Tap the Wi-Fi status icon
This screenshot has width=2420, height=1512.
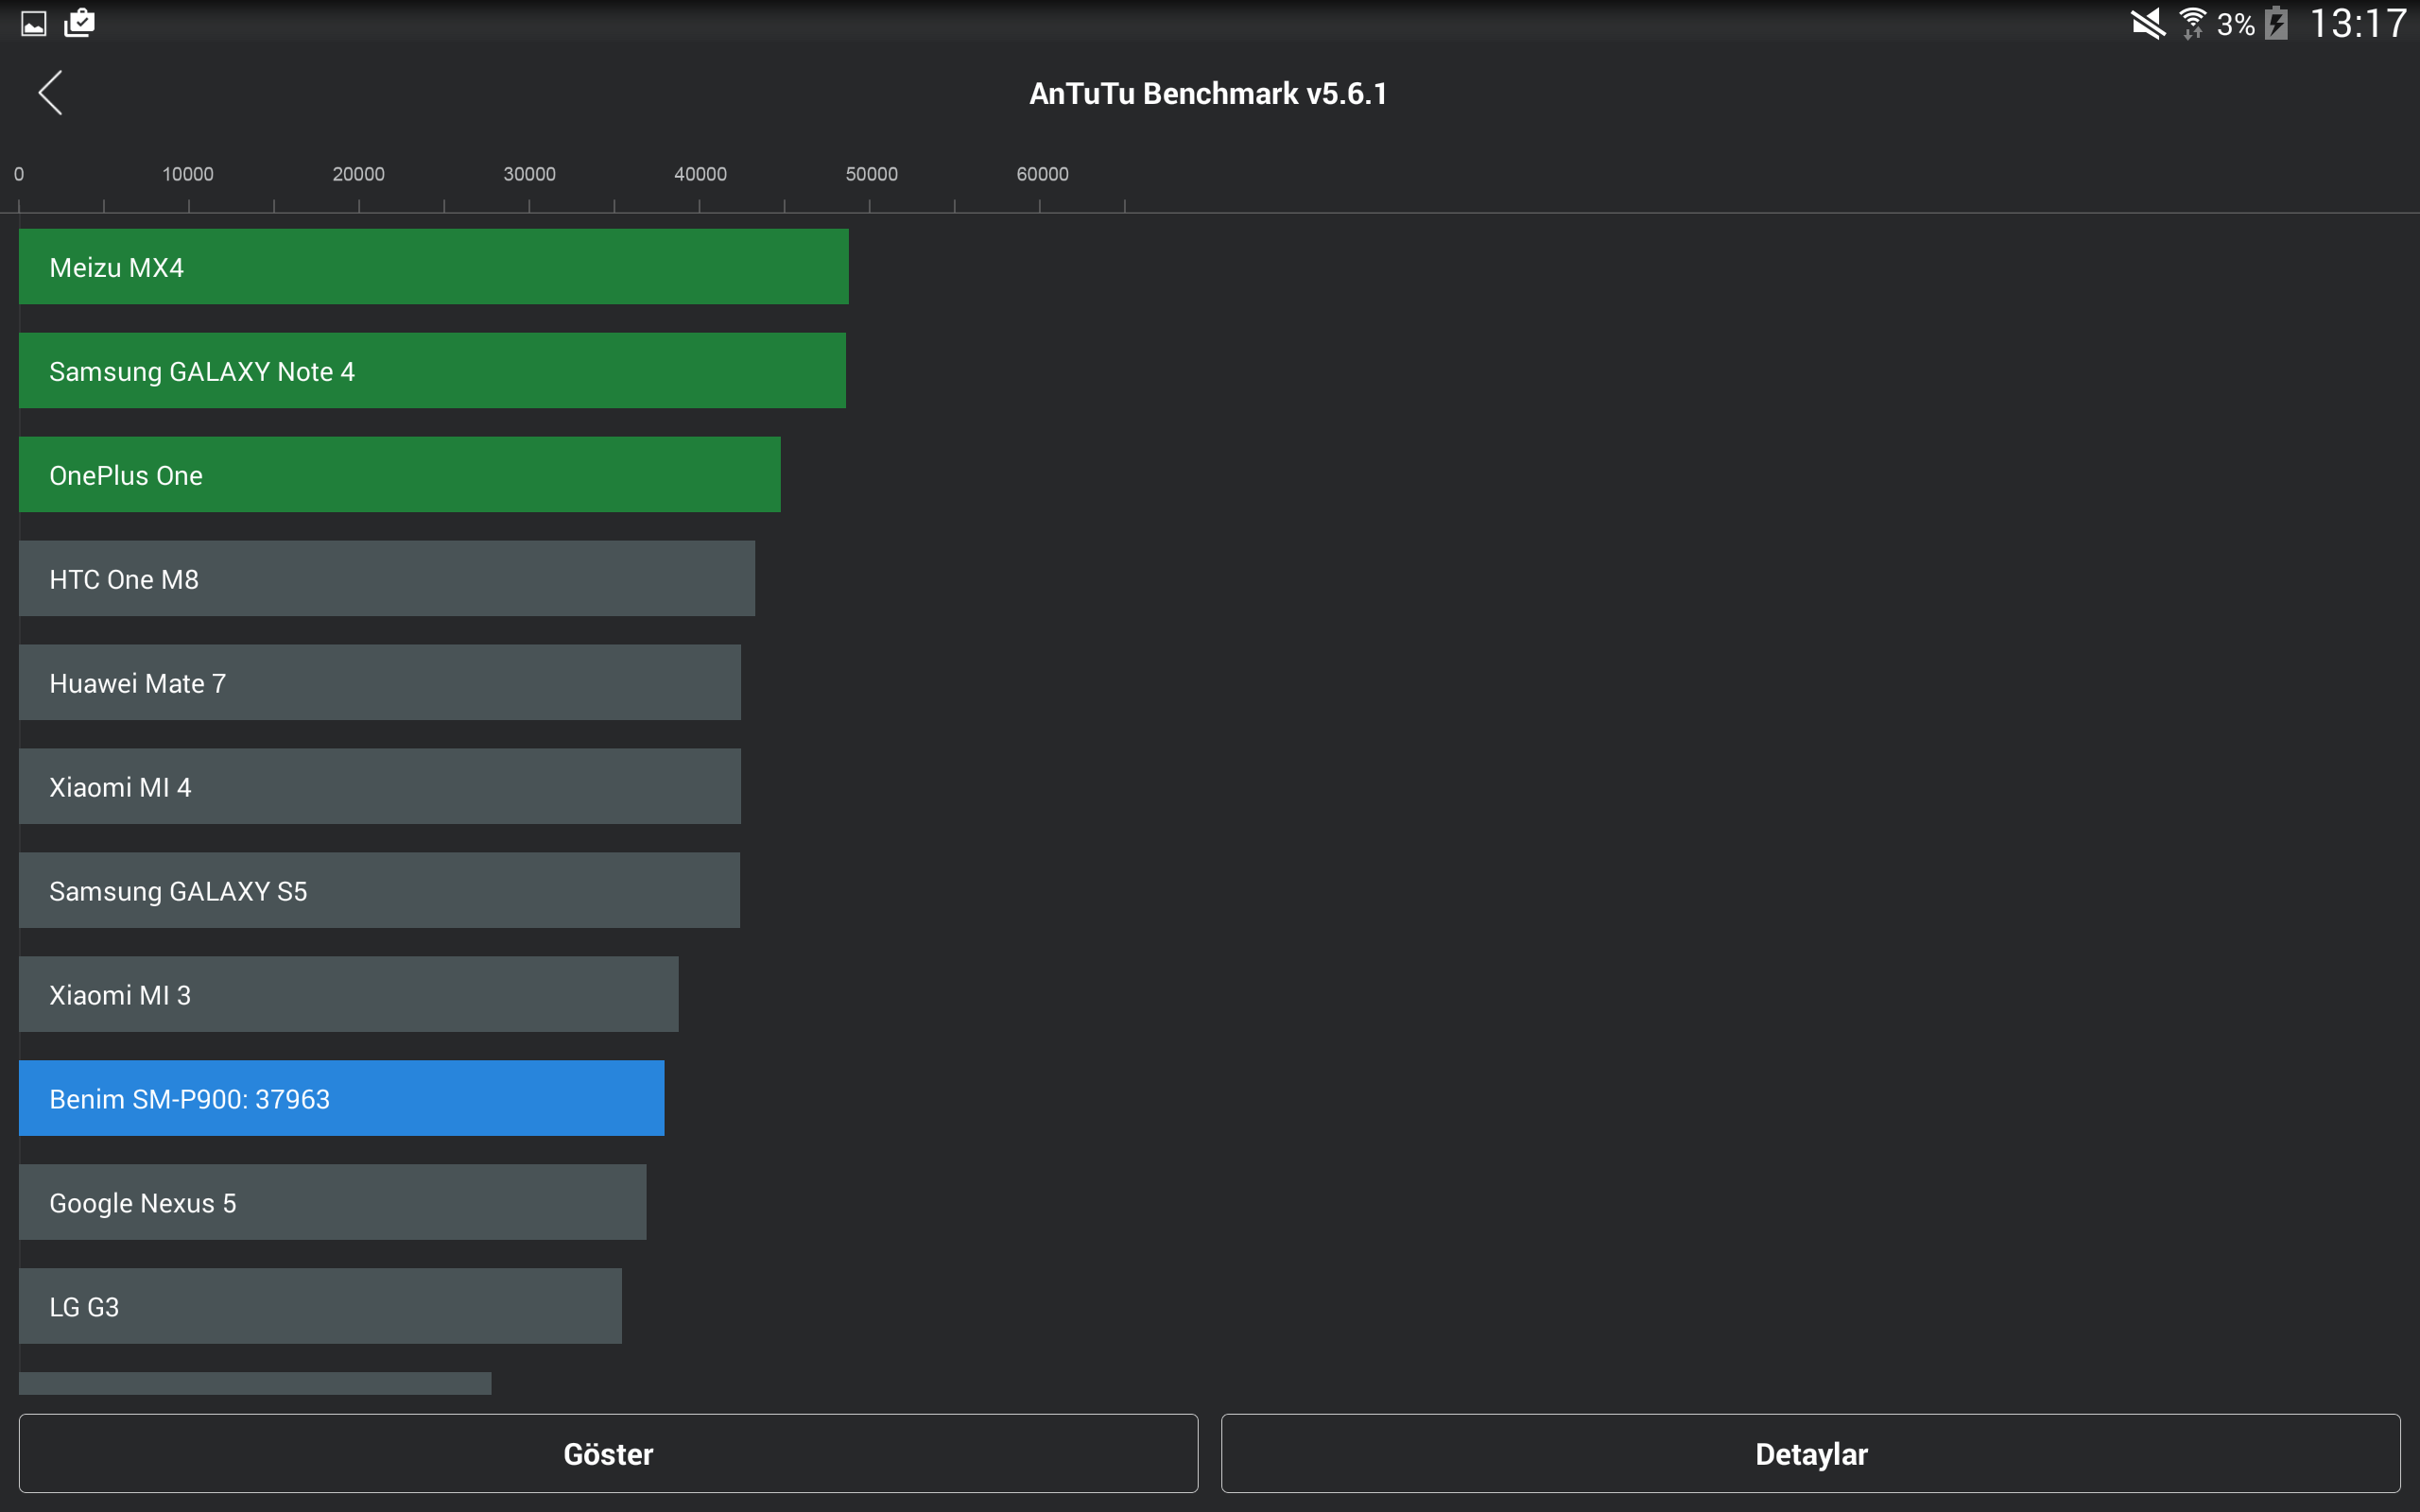click(2192, 24)
